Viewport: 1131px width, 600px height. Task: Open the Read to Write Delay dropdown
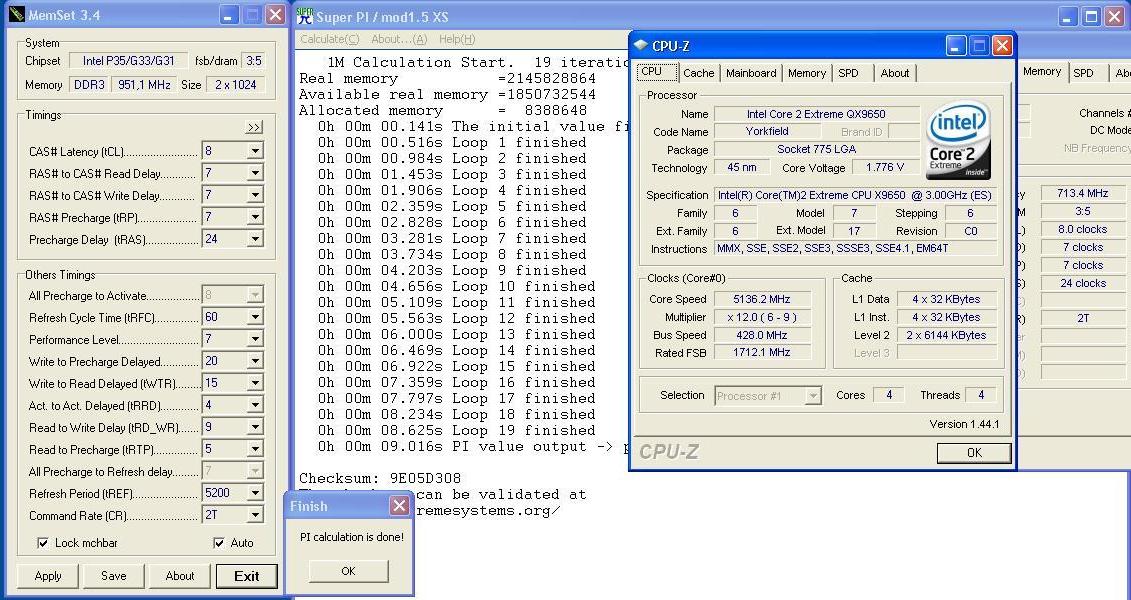255,427
